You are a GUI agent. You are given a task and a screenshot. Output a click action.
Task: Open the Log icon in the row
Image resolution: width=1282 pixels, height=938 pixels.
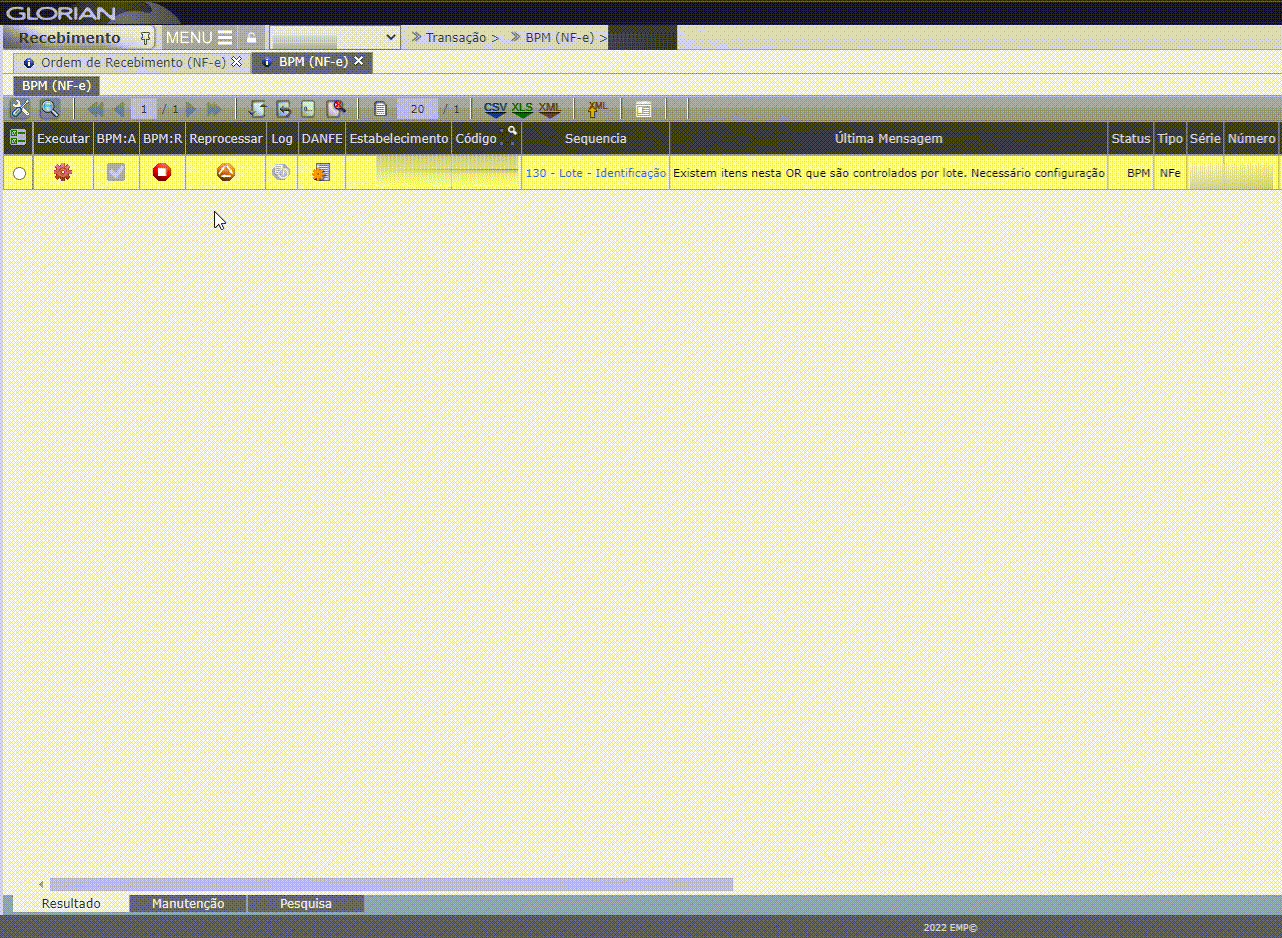click(x=281, y=173)
